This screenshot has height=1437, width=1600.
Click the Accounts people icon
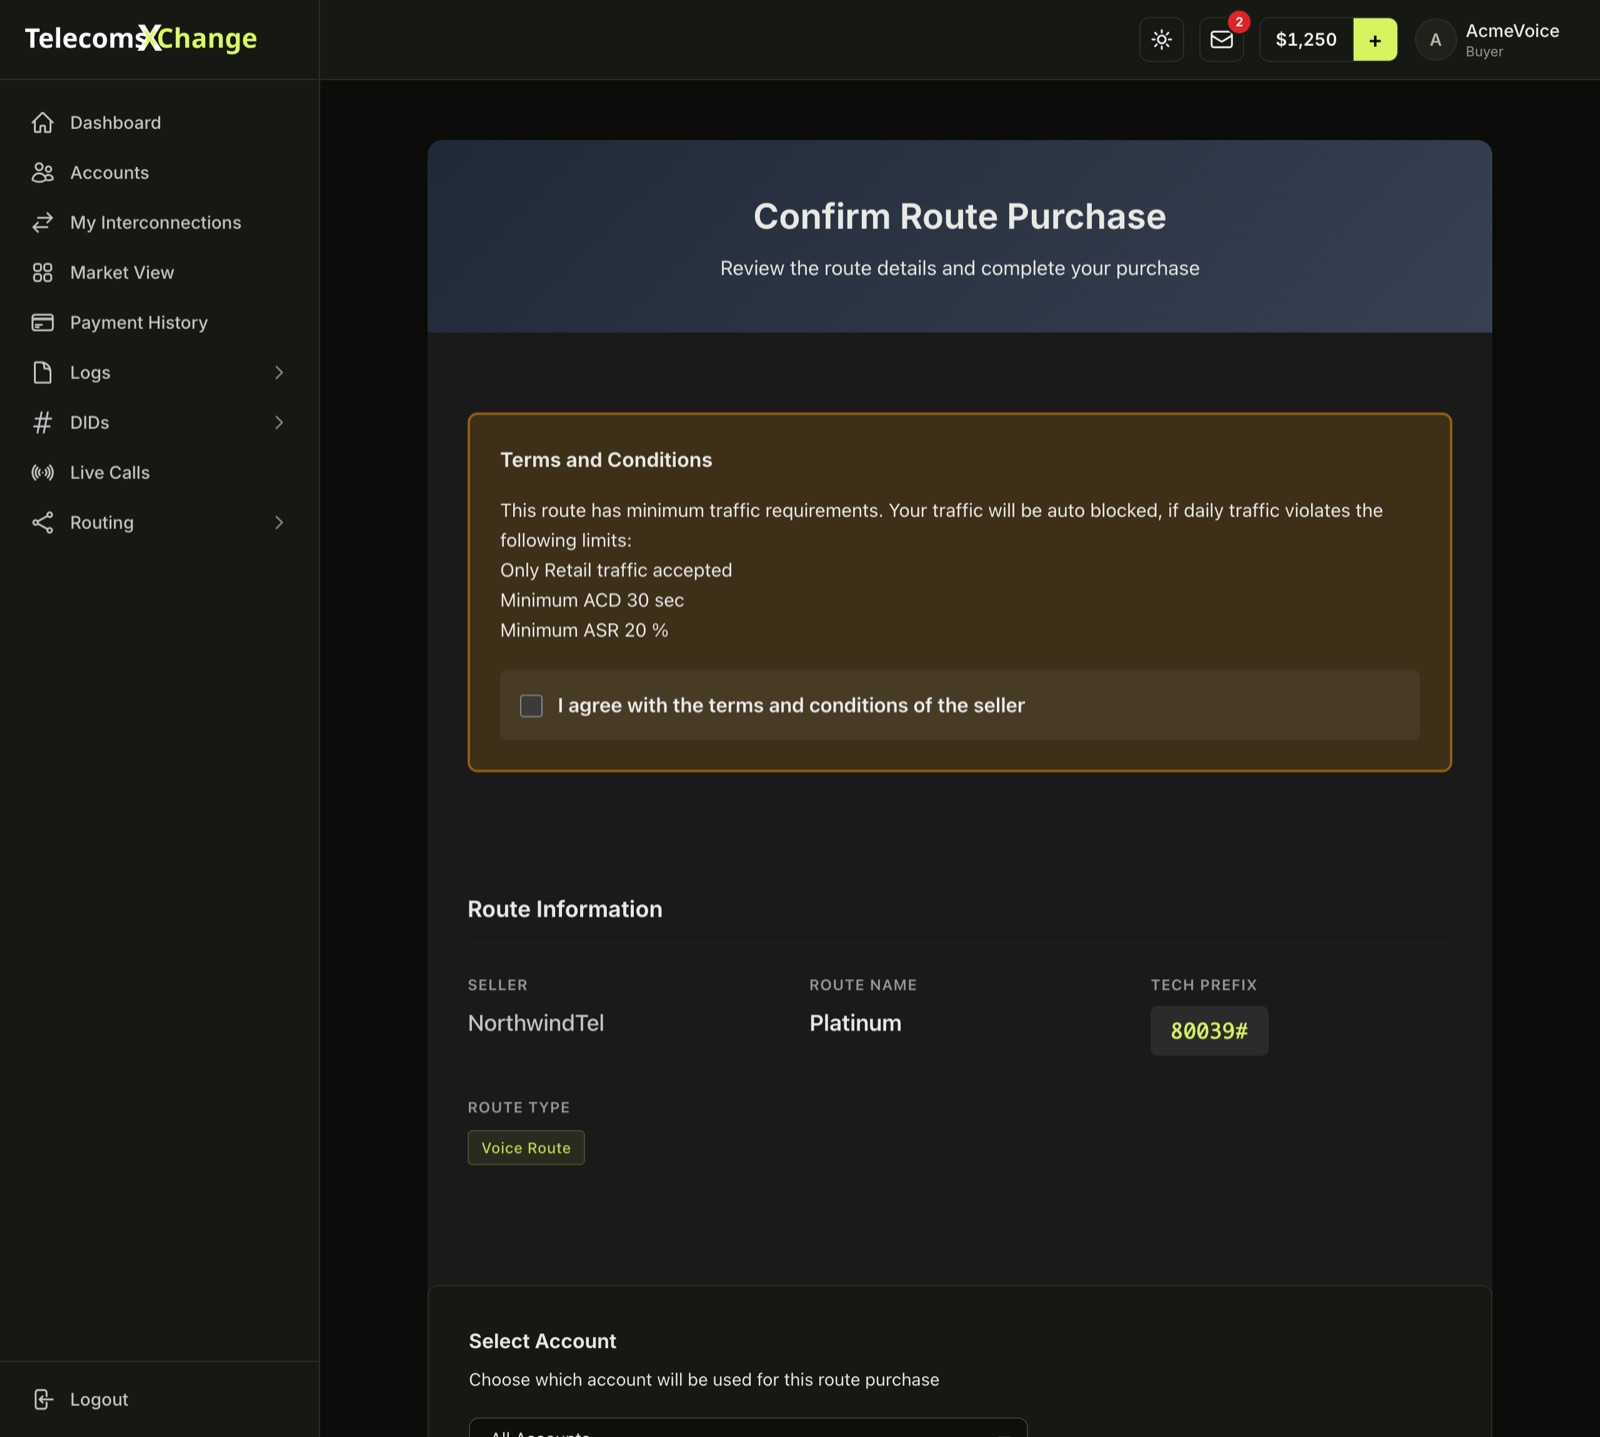pos(42,172)
